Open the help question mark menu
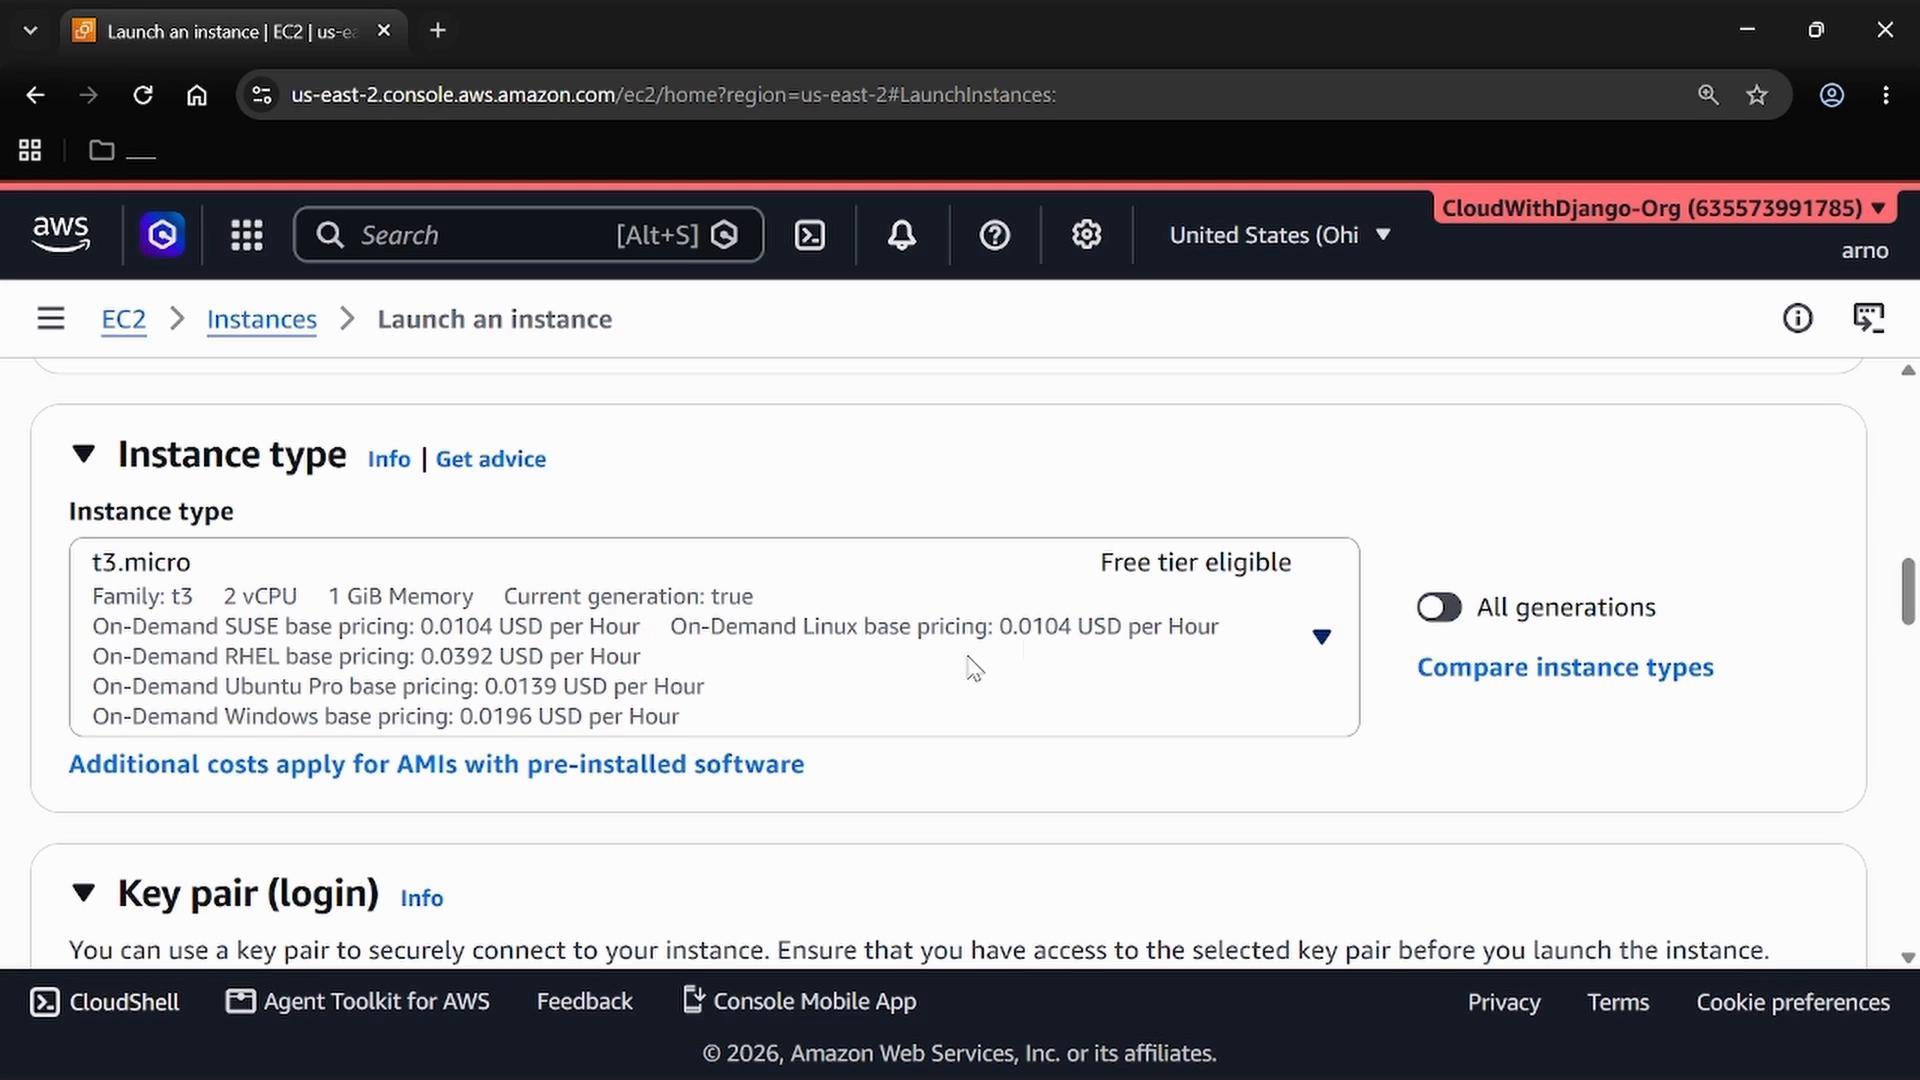The image size is (1920, 1080). pos(994,235)
